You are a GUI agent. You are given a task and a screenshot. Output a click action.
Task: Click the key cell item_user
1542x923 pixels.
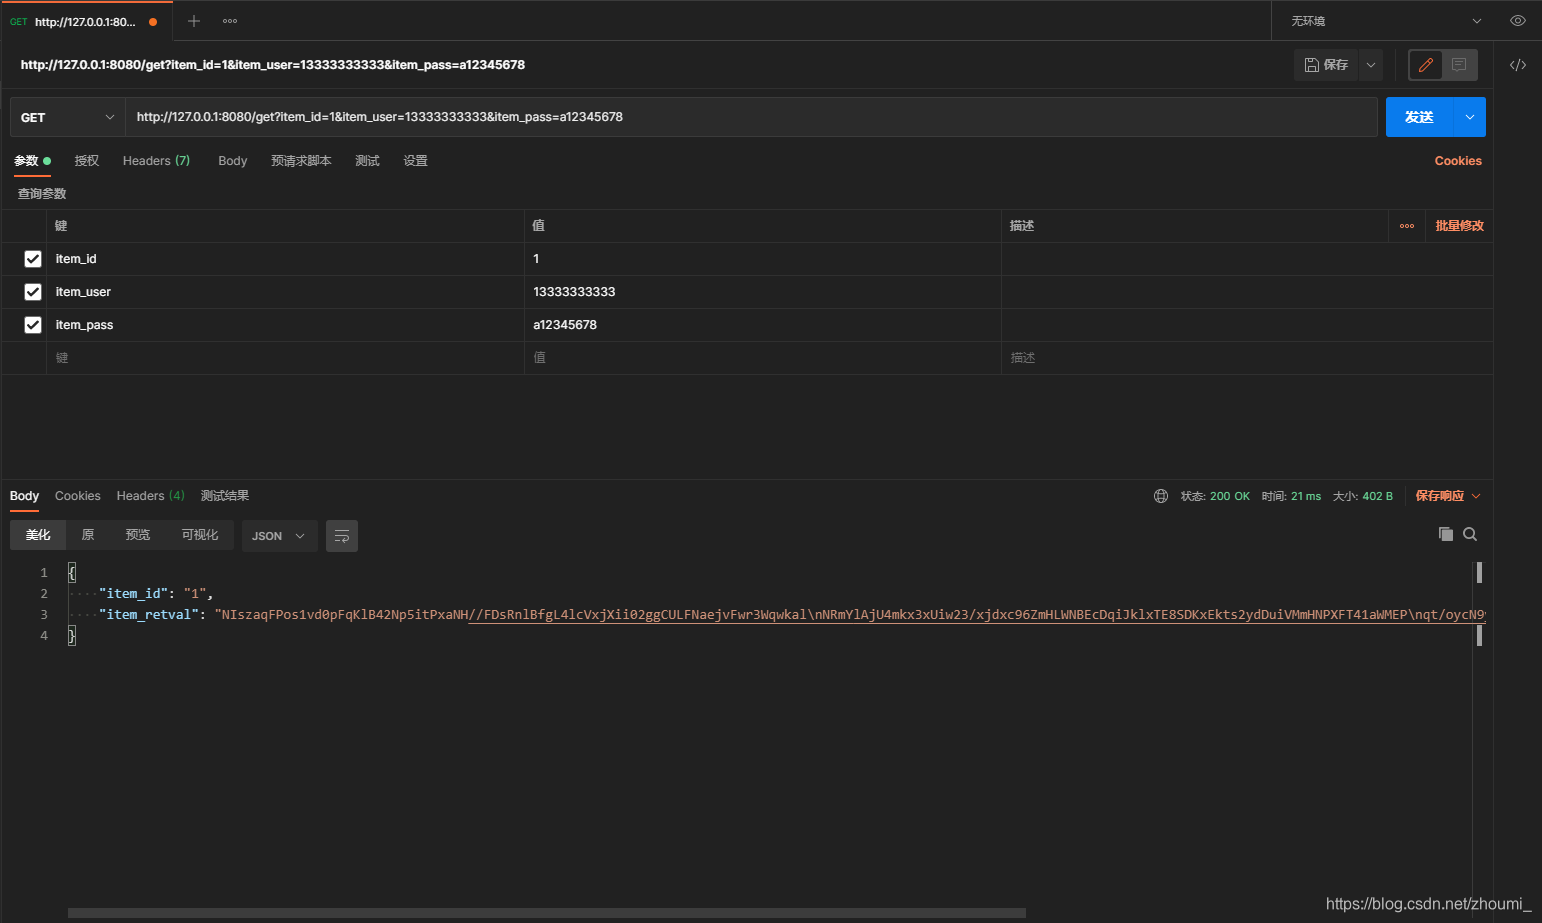pos(285,292)
